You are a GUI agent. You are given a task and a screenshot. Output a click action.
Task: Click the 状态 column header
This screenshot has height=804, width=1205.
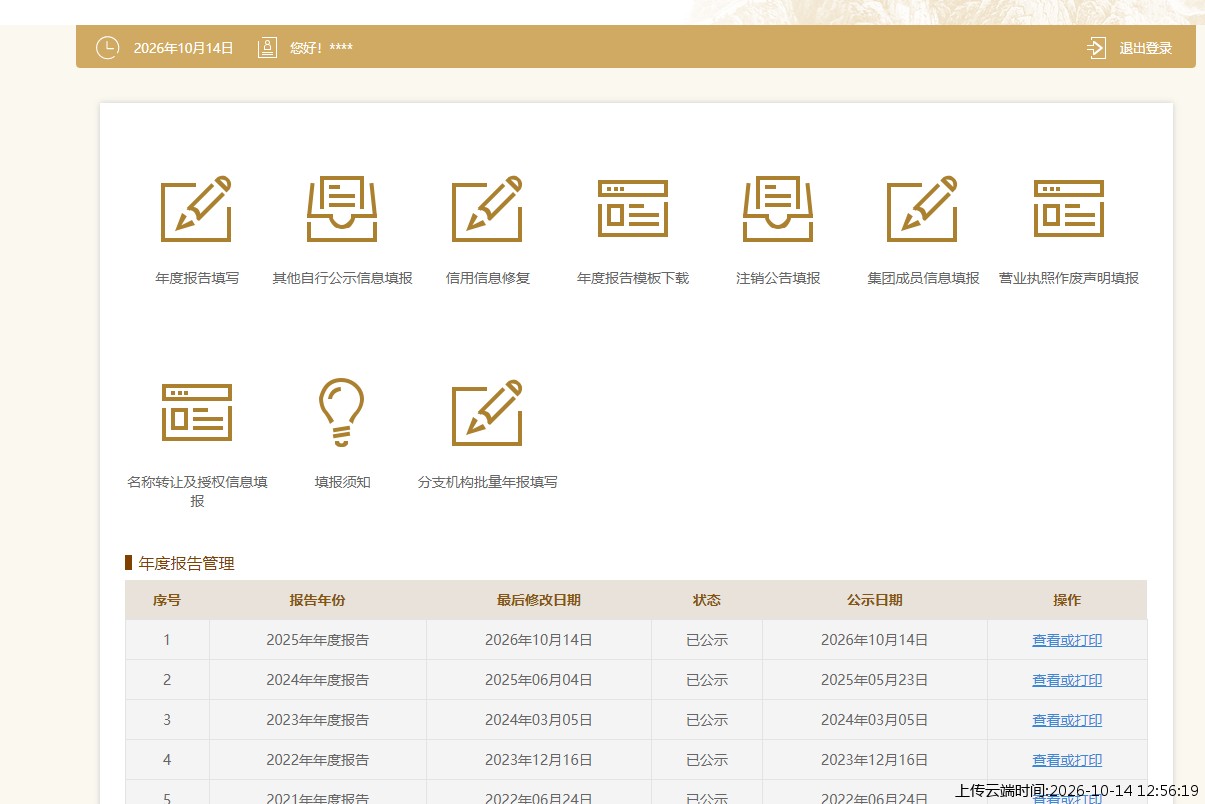707,600
